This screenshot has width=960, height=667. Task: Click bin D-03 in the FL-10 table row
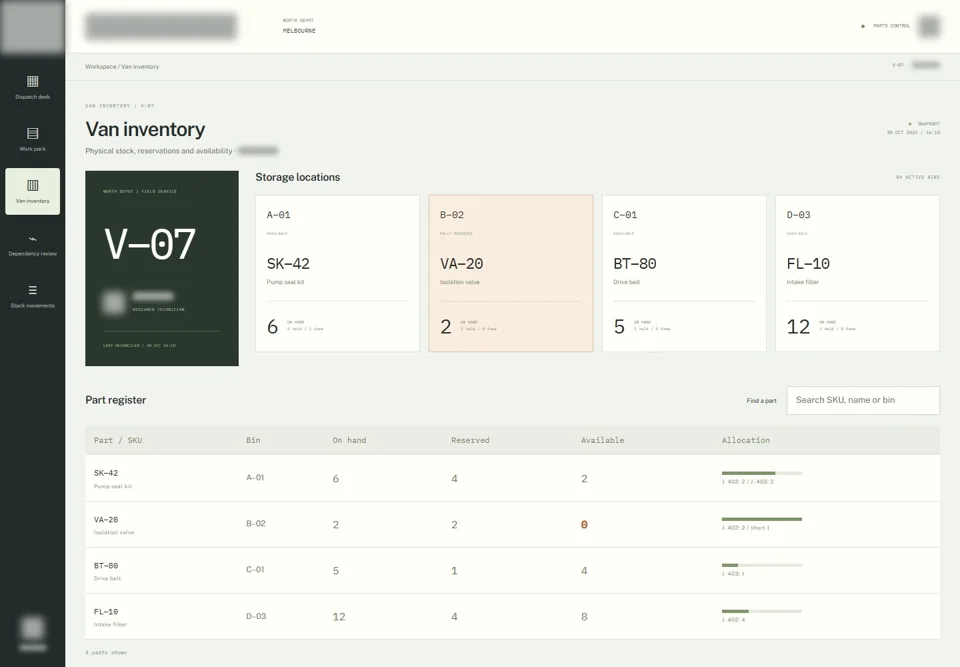(256, 616)
